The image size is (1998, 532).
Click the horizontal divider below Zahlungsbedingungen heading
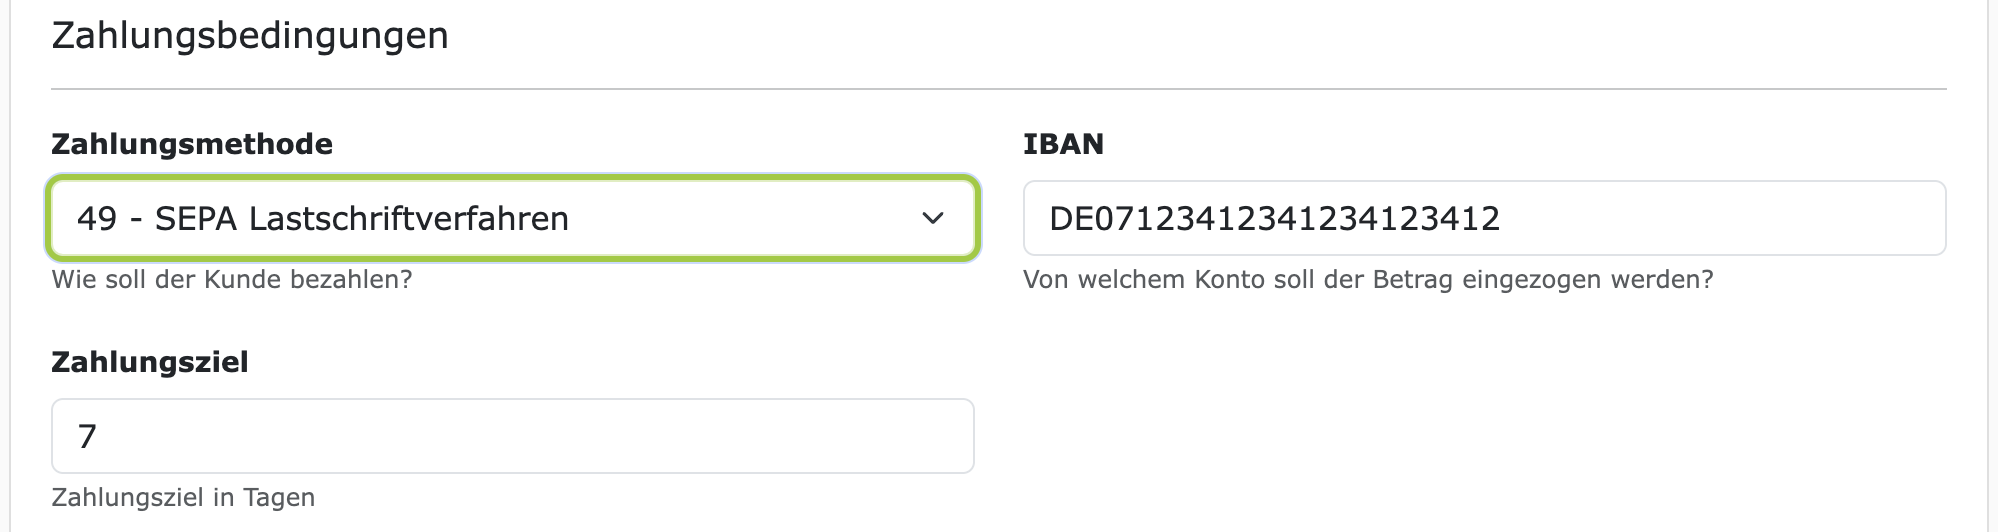(x=998, y=90)
